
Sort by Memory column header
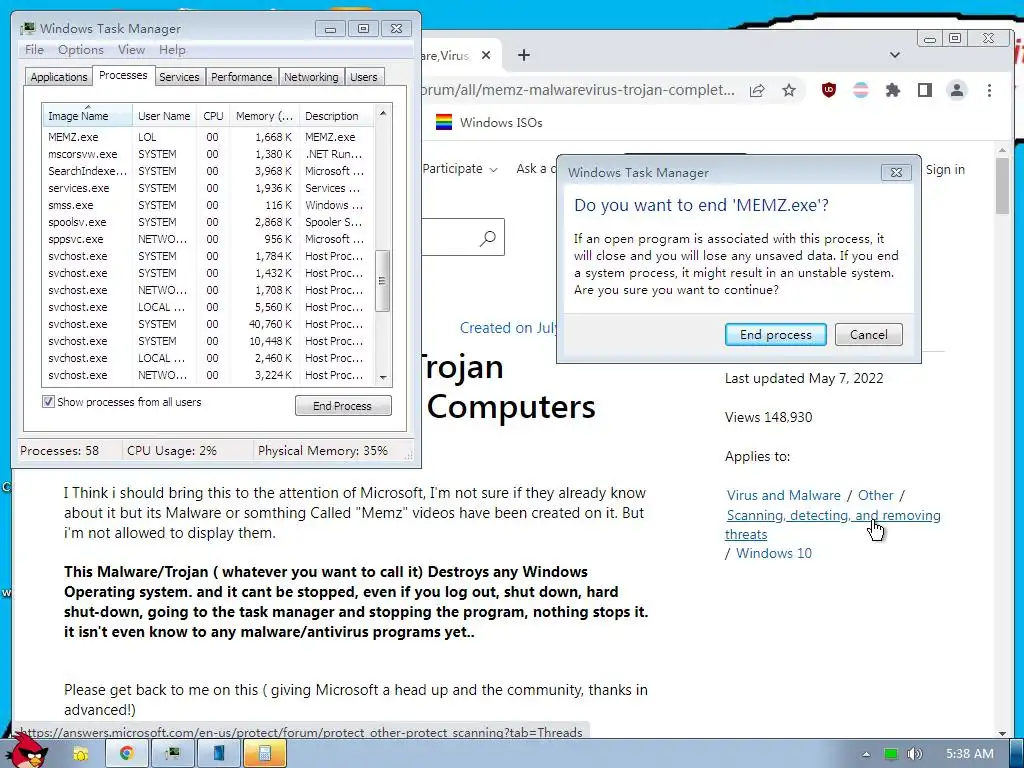click(264, 116)
